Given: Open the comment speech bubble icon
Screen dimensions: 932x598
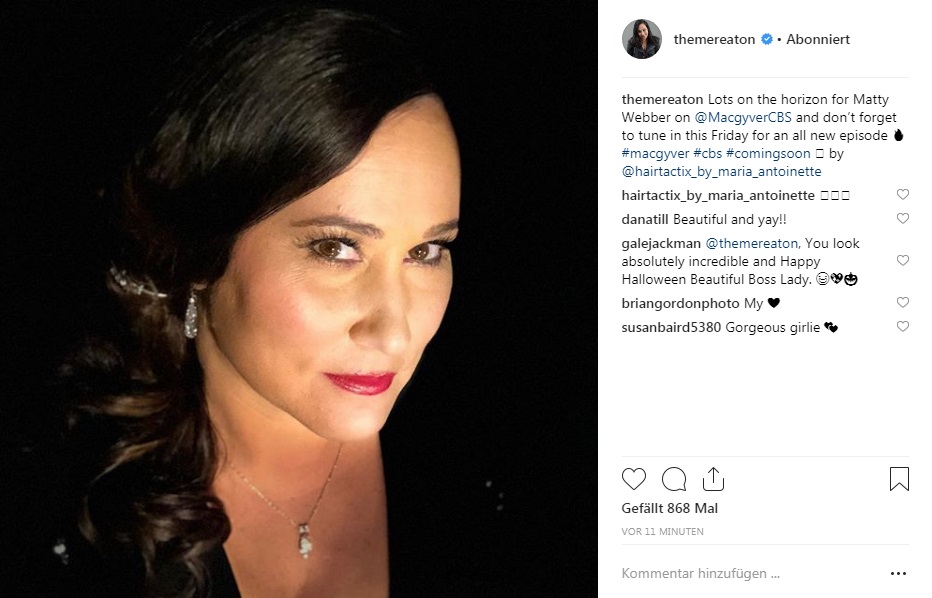Looking at the screenshot, I should [674, 479].
